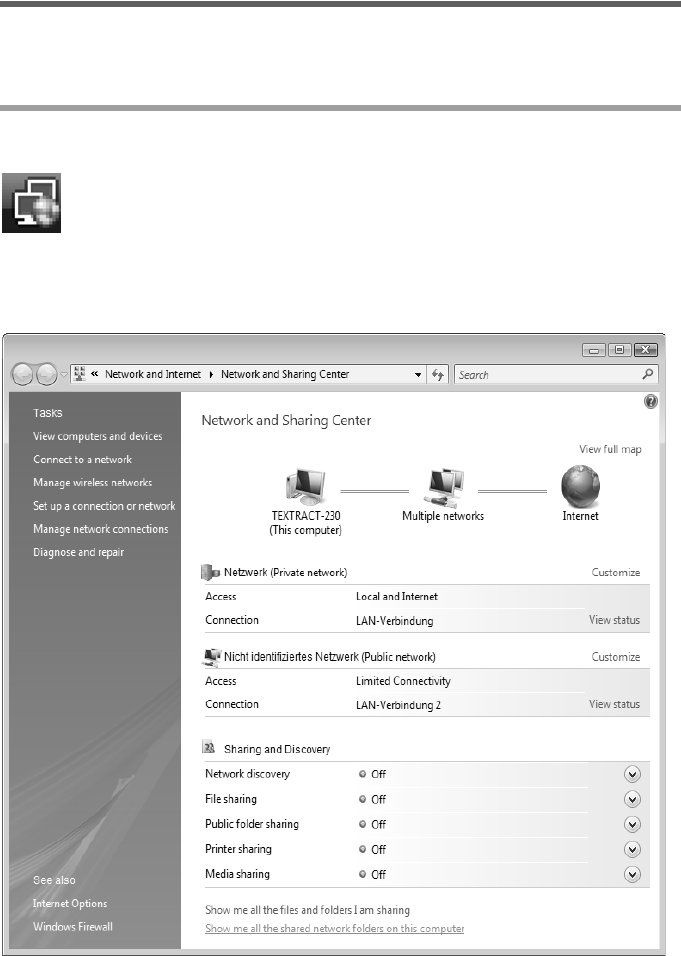
Task: Click the search magnifier icon
Action: tap(648, 374)
